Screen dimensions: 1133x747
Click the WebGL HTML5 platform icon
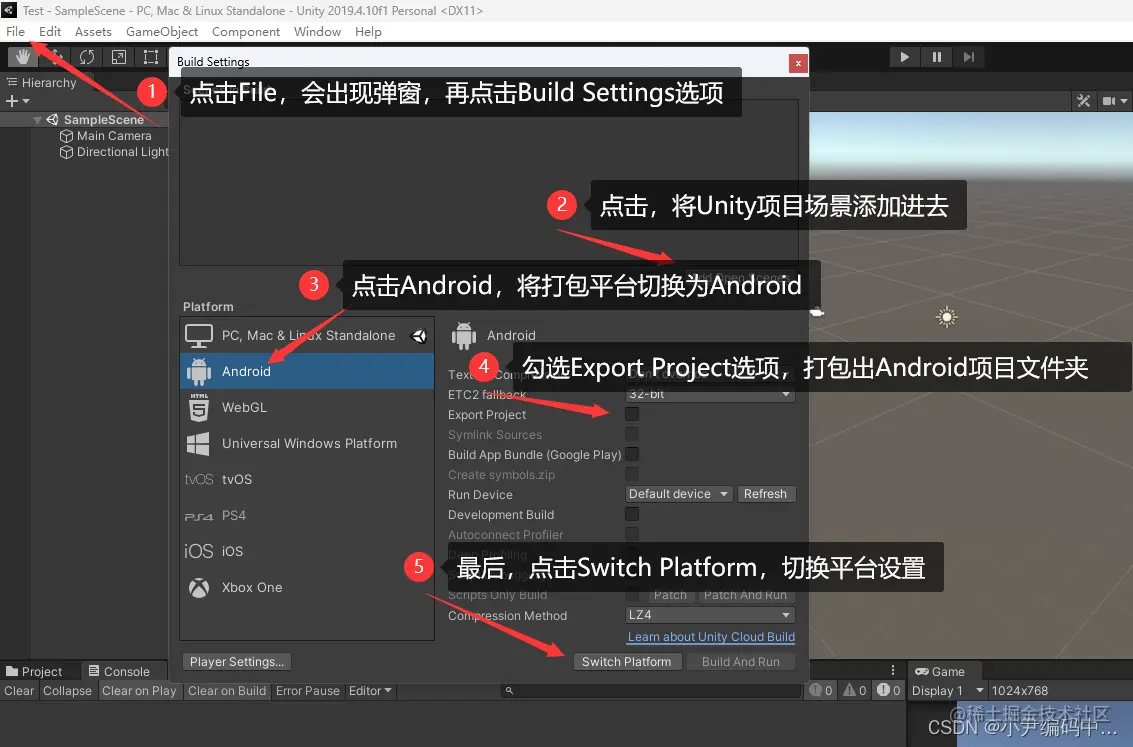[199, 407]
